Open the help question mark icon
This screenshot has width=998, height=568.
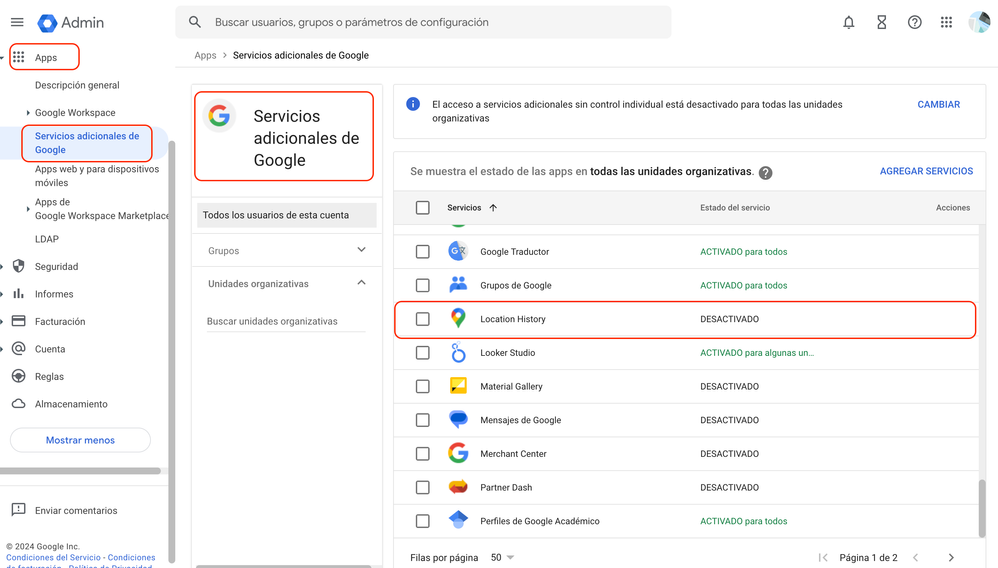[x=915, y=22]
